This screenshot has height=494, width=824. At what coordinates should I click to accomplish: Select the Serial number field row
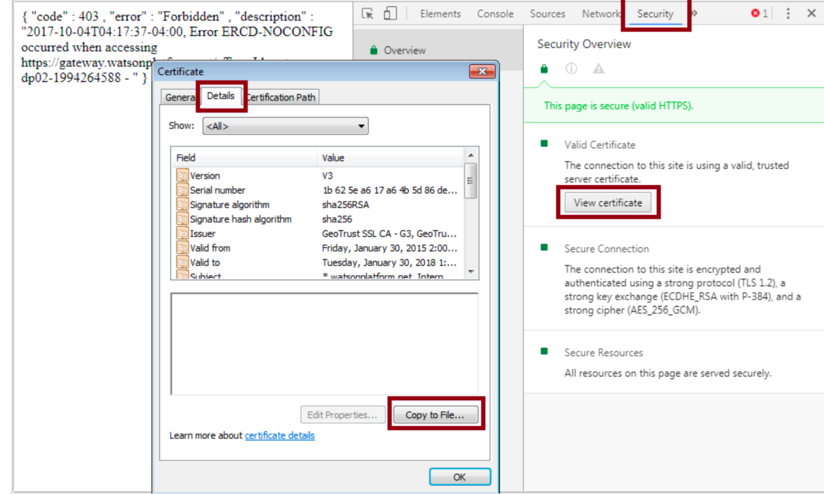(318, 190)
